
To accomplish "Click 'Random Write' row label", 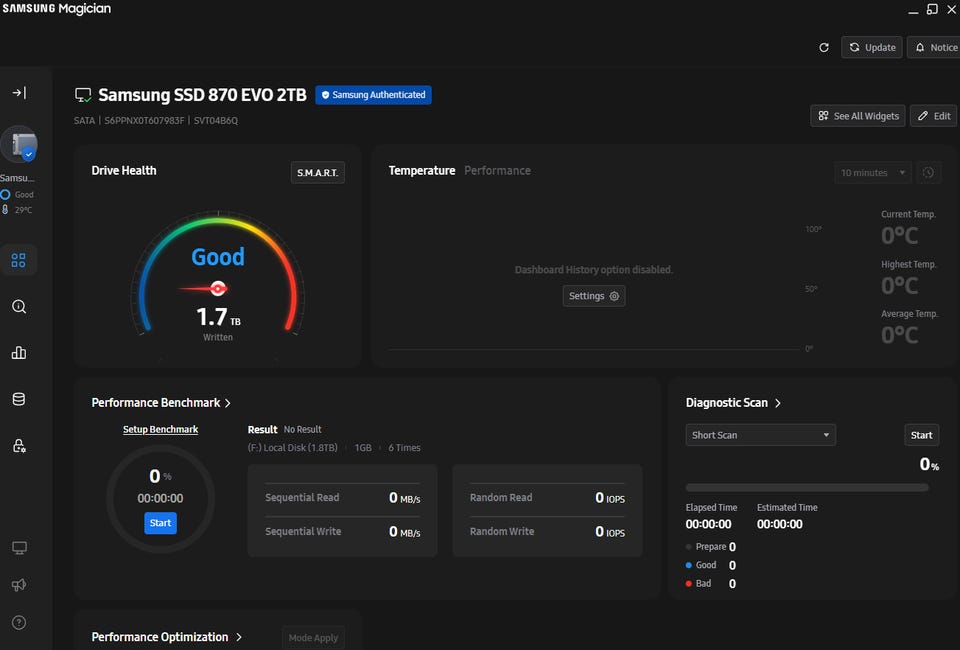I will click(x=502, y=531).
